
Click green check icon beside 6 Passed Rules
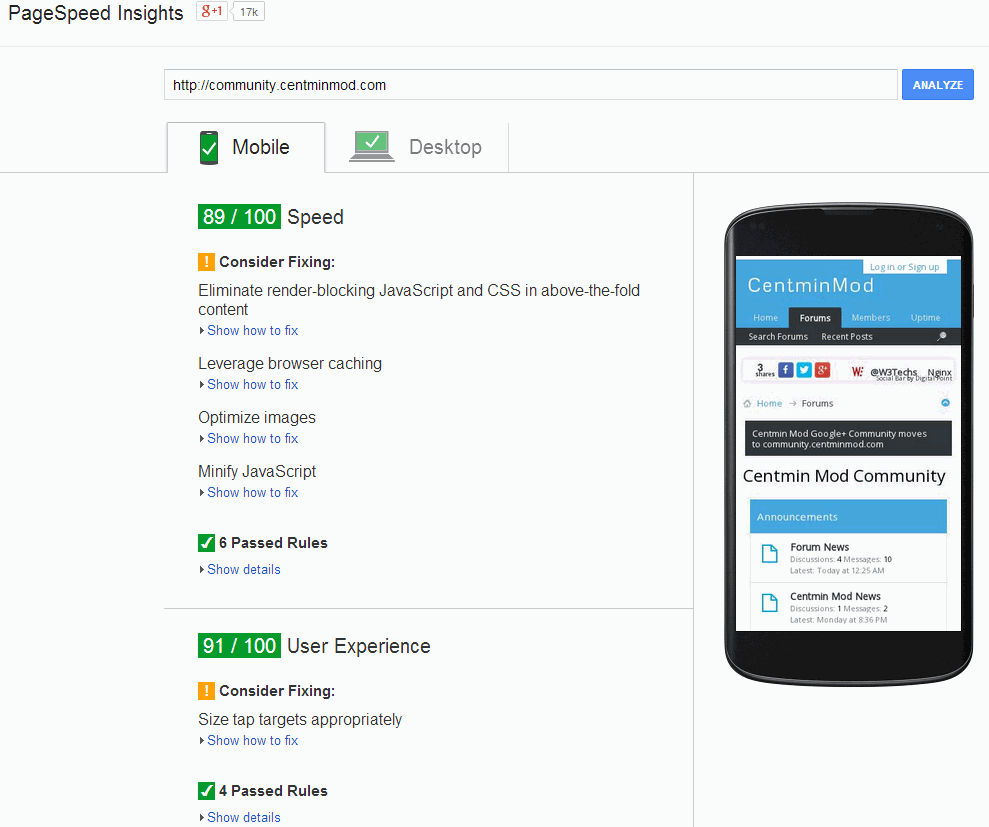click(x=206, y=543)
